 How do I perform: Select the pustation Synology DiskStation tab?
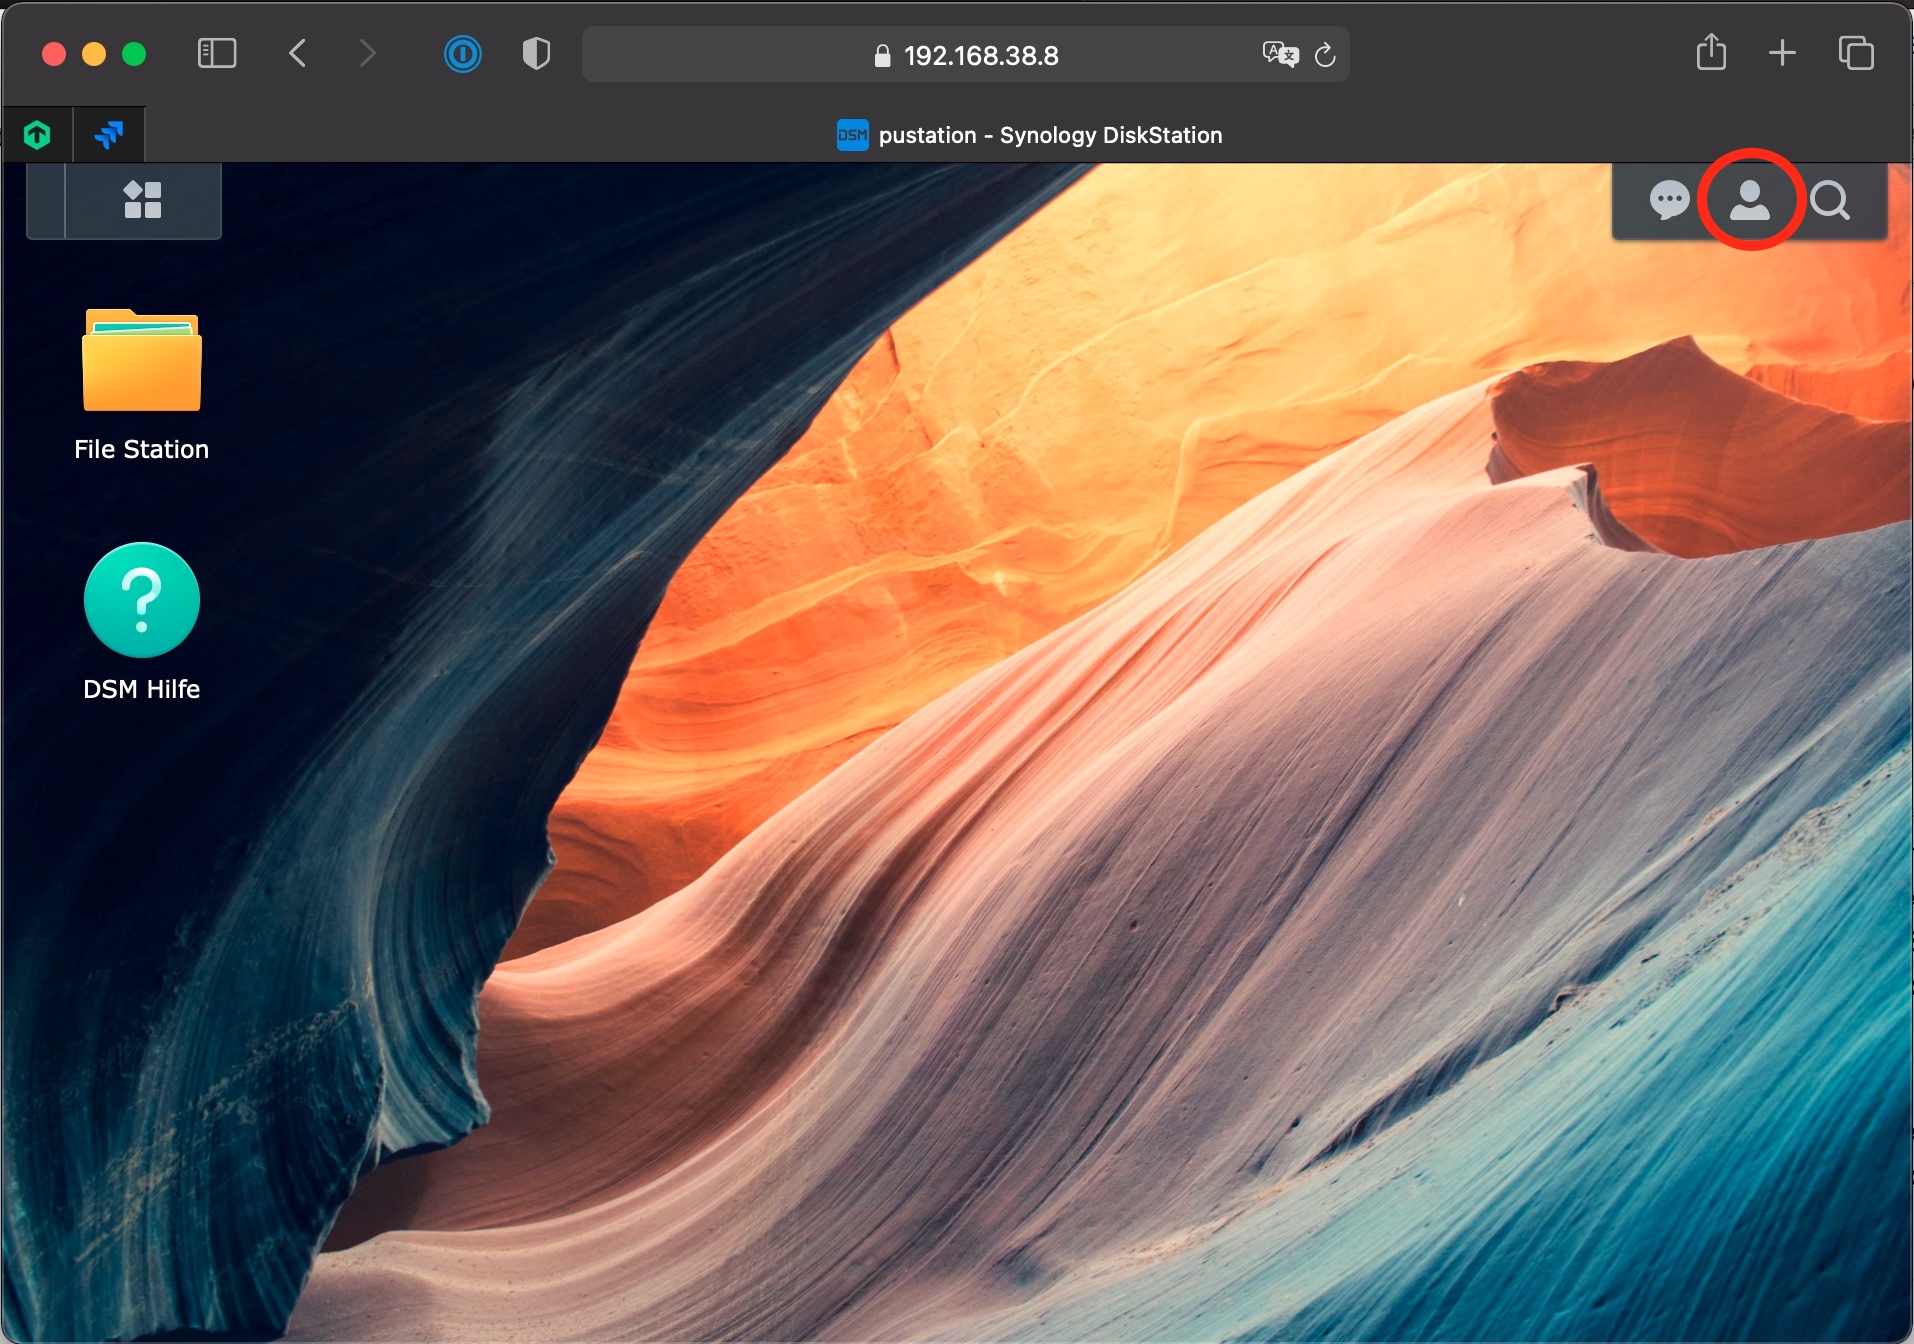[1029, 135]
